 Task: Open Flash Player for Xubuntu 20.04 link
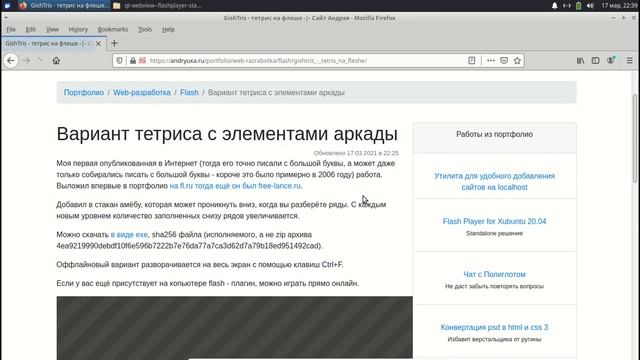coord(494,221)
